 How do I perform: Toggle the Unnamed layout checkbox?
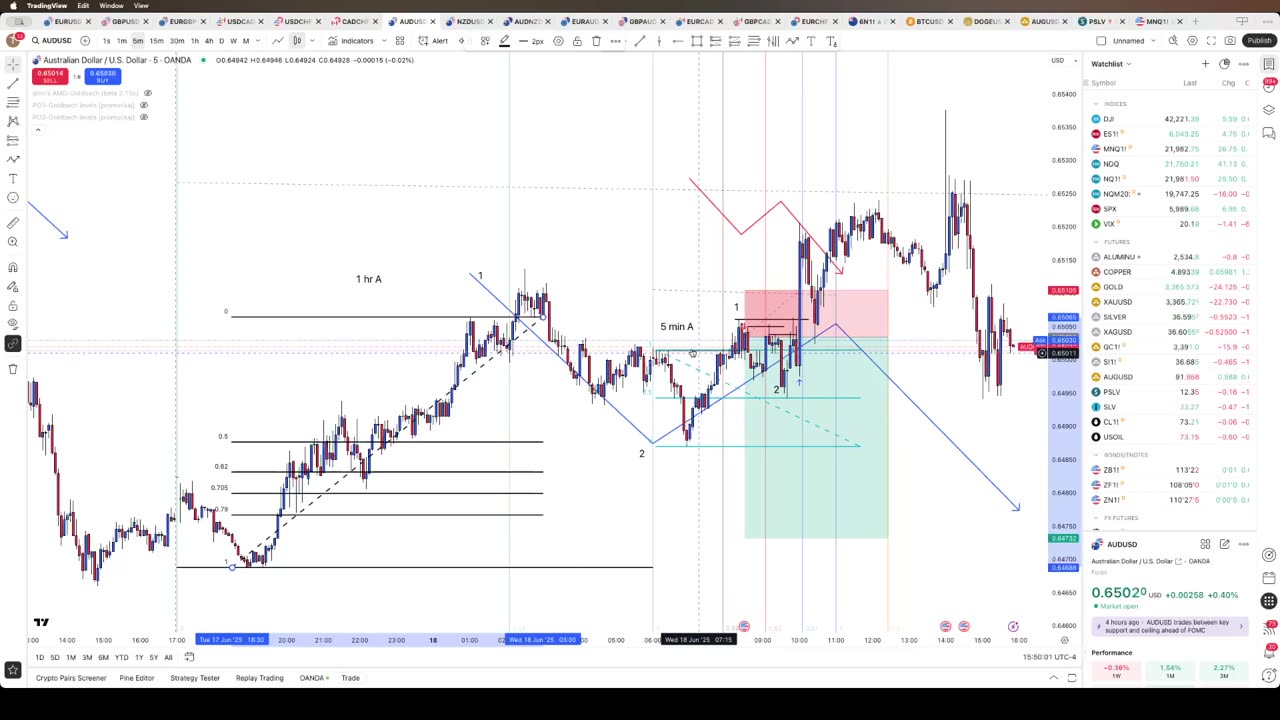tap(1101, 41)
